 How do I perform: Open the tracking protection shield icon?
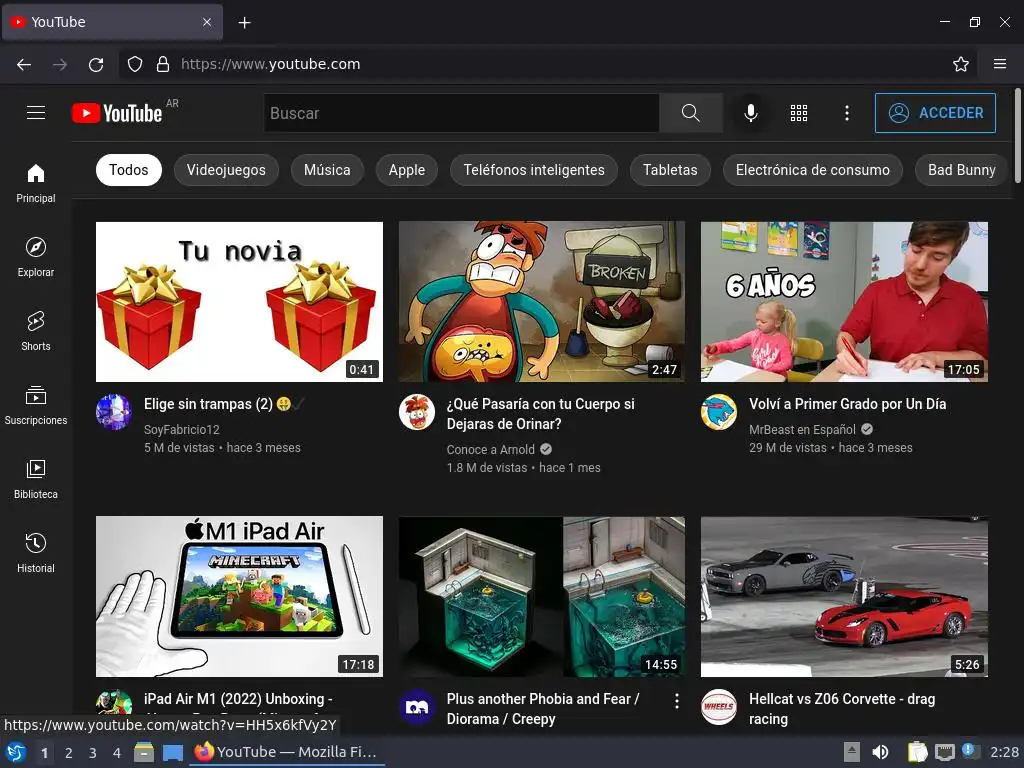pos(135,64)
